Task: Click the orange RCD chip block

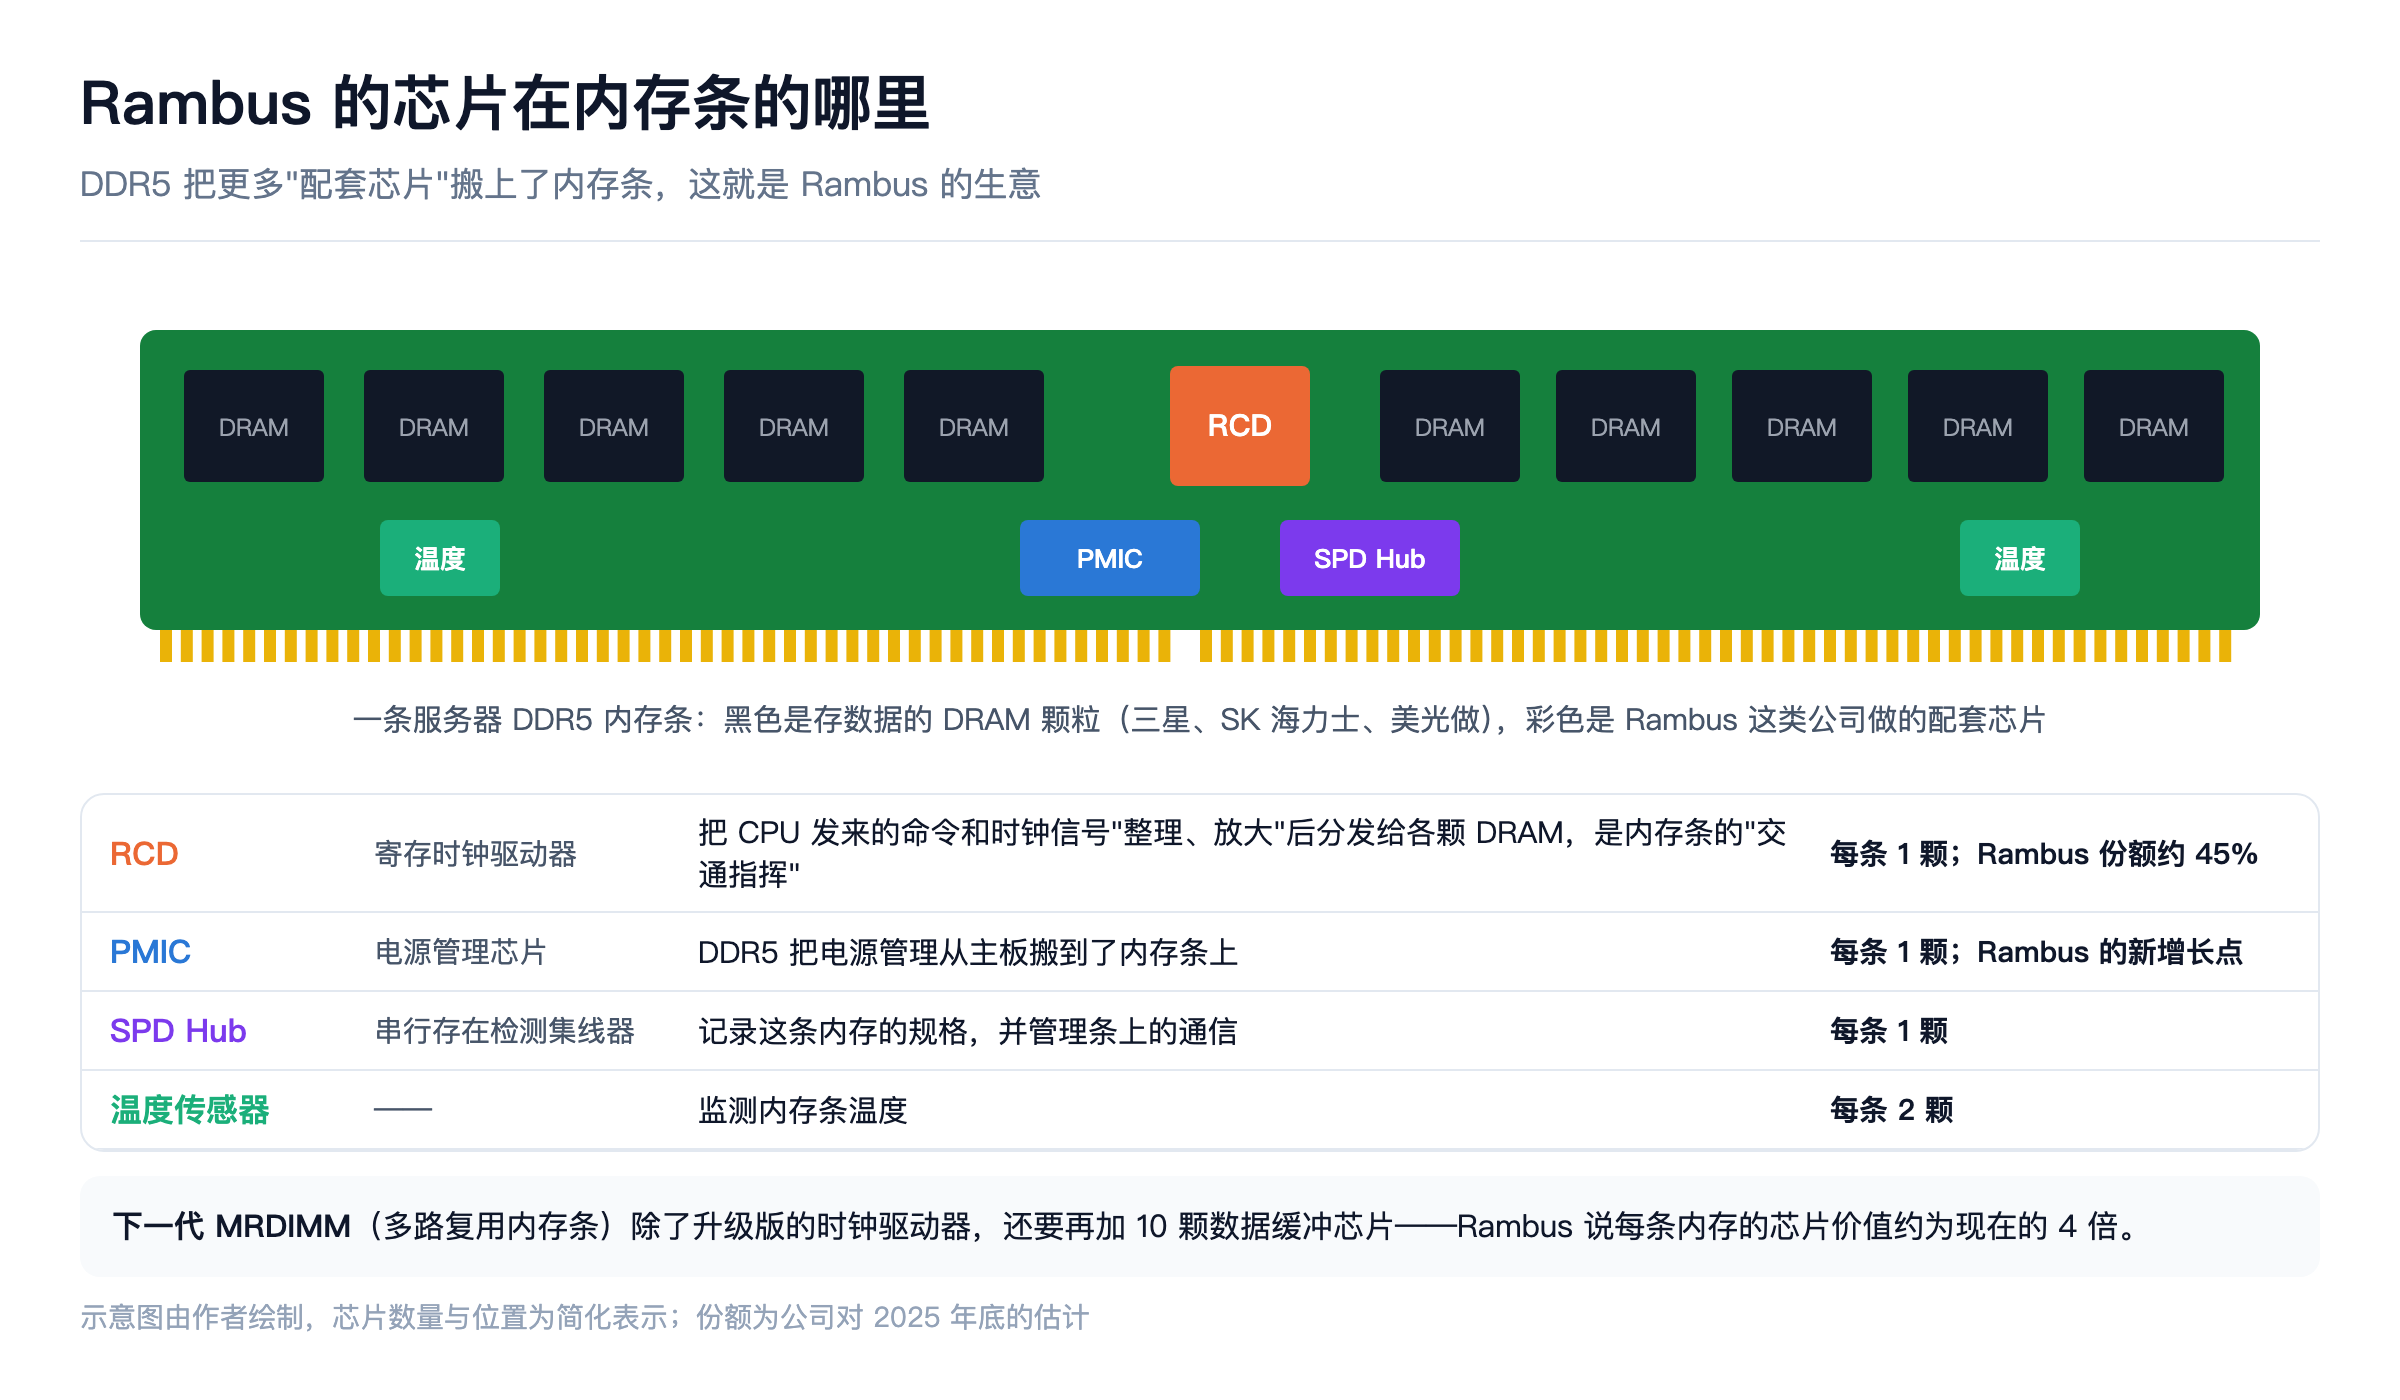Action: [1239, 426]
